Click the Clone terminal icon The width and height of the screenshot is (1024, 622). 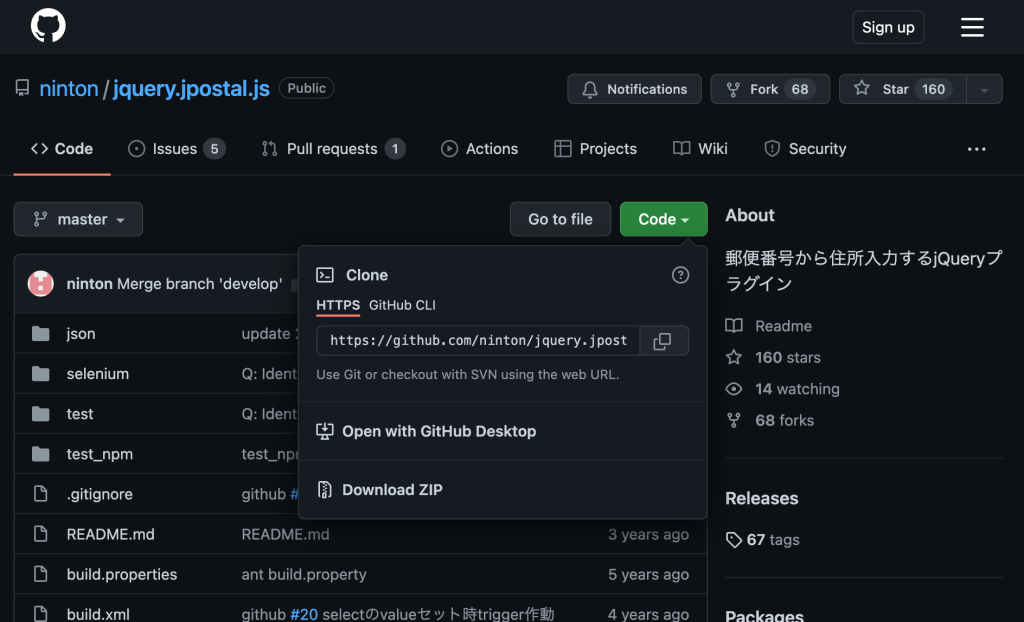pos(325,275)
